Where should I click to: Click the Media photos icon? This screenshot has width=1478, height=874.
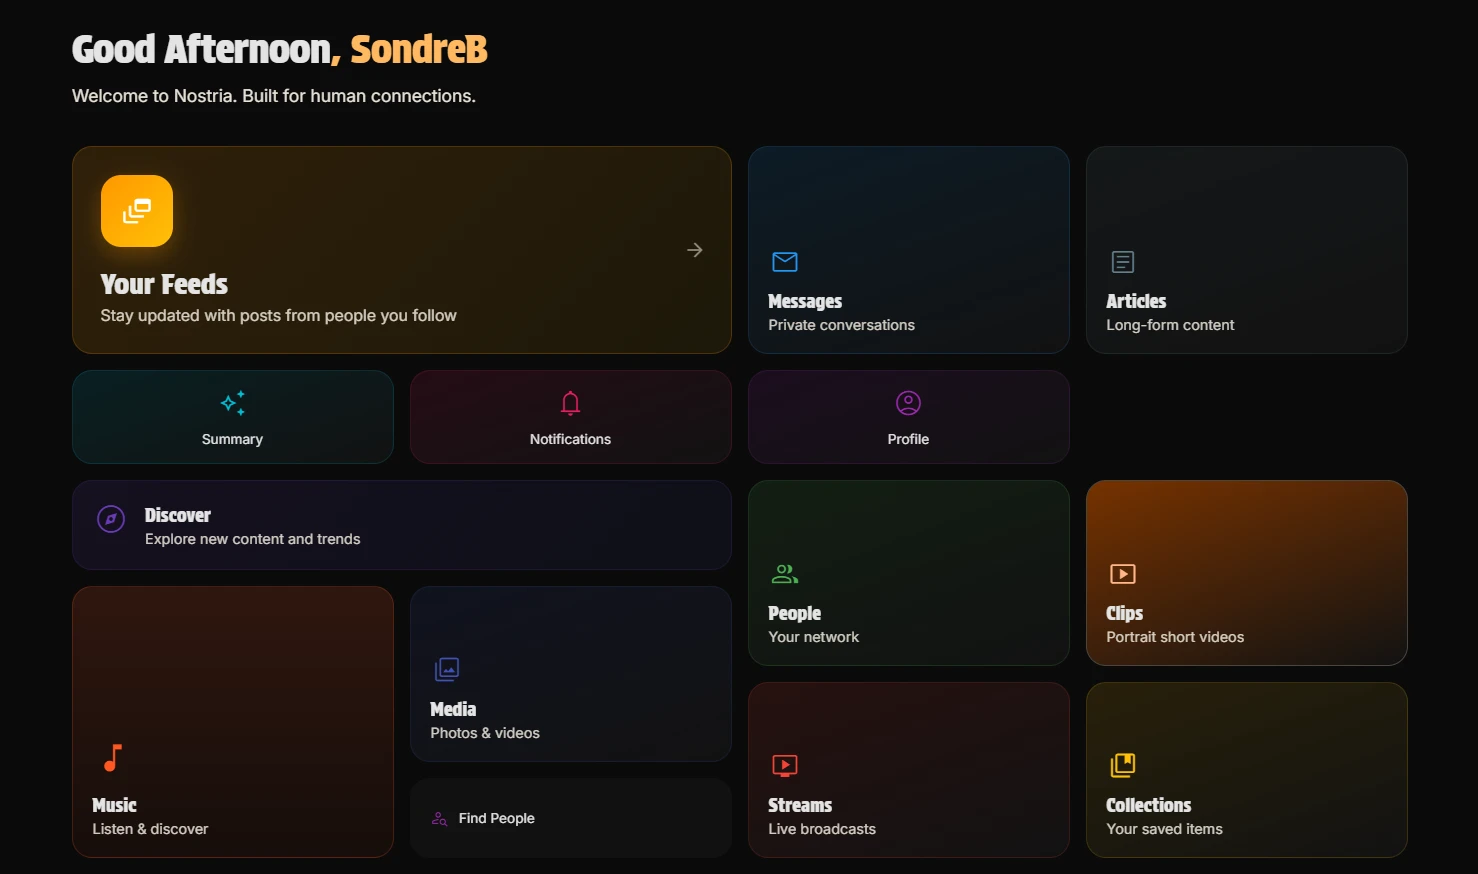(446, 669)
